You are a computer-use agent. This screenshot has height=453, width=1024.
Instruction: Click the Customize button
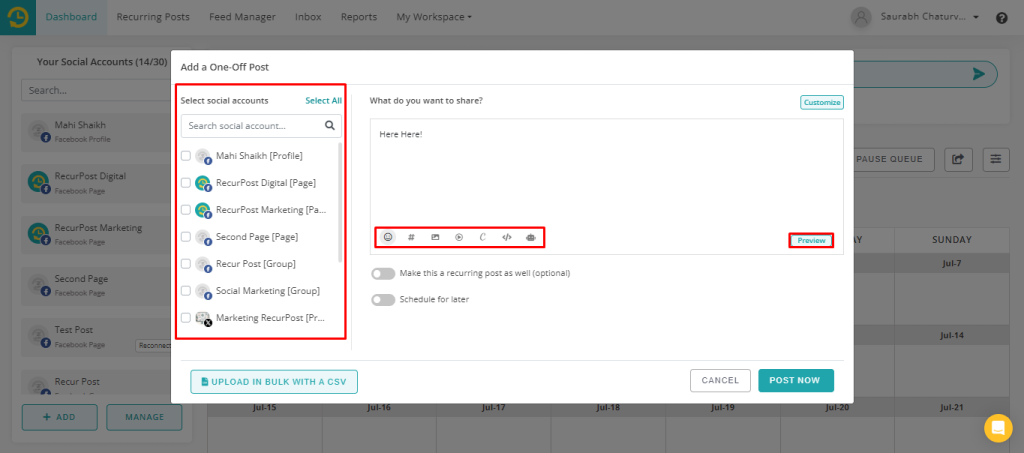822,102
